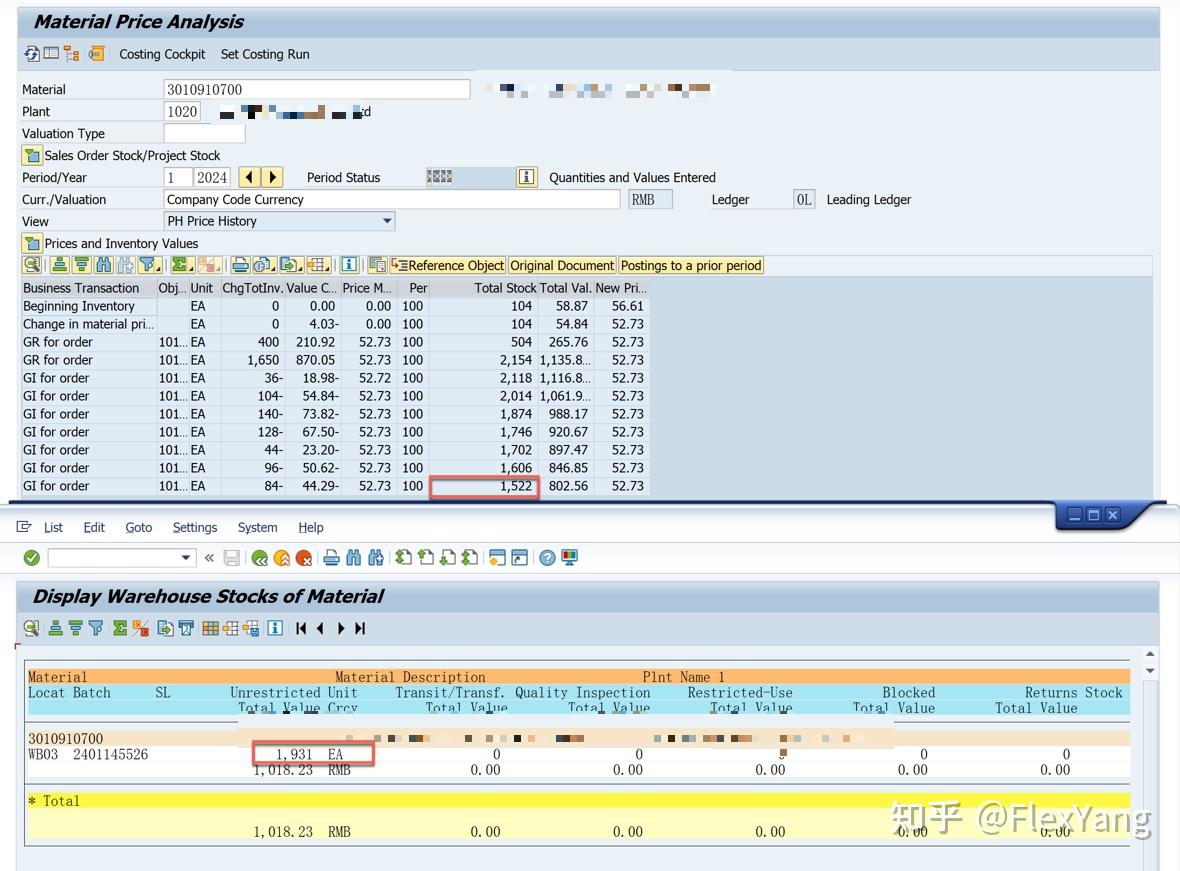Collapse the Prices and Inventory Values section
Viewport: 1180px width, 871px height.
pos(32,244)
